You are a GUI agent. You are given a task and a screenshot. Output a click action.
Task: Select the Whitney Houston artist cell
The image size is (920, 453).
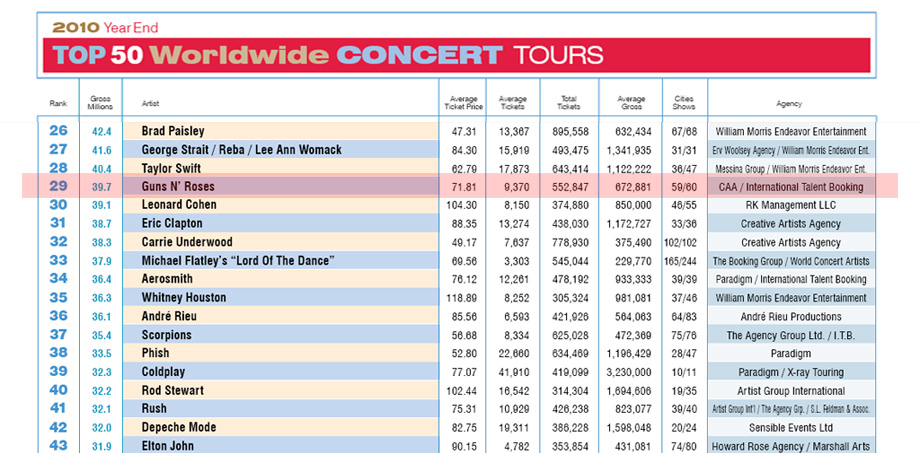[x=280, y=298]
